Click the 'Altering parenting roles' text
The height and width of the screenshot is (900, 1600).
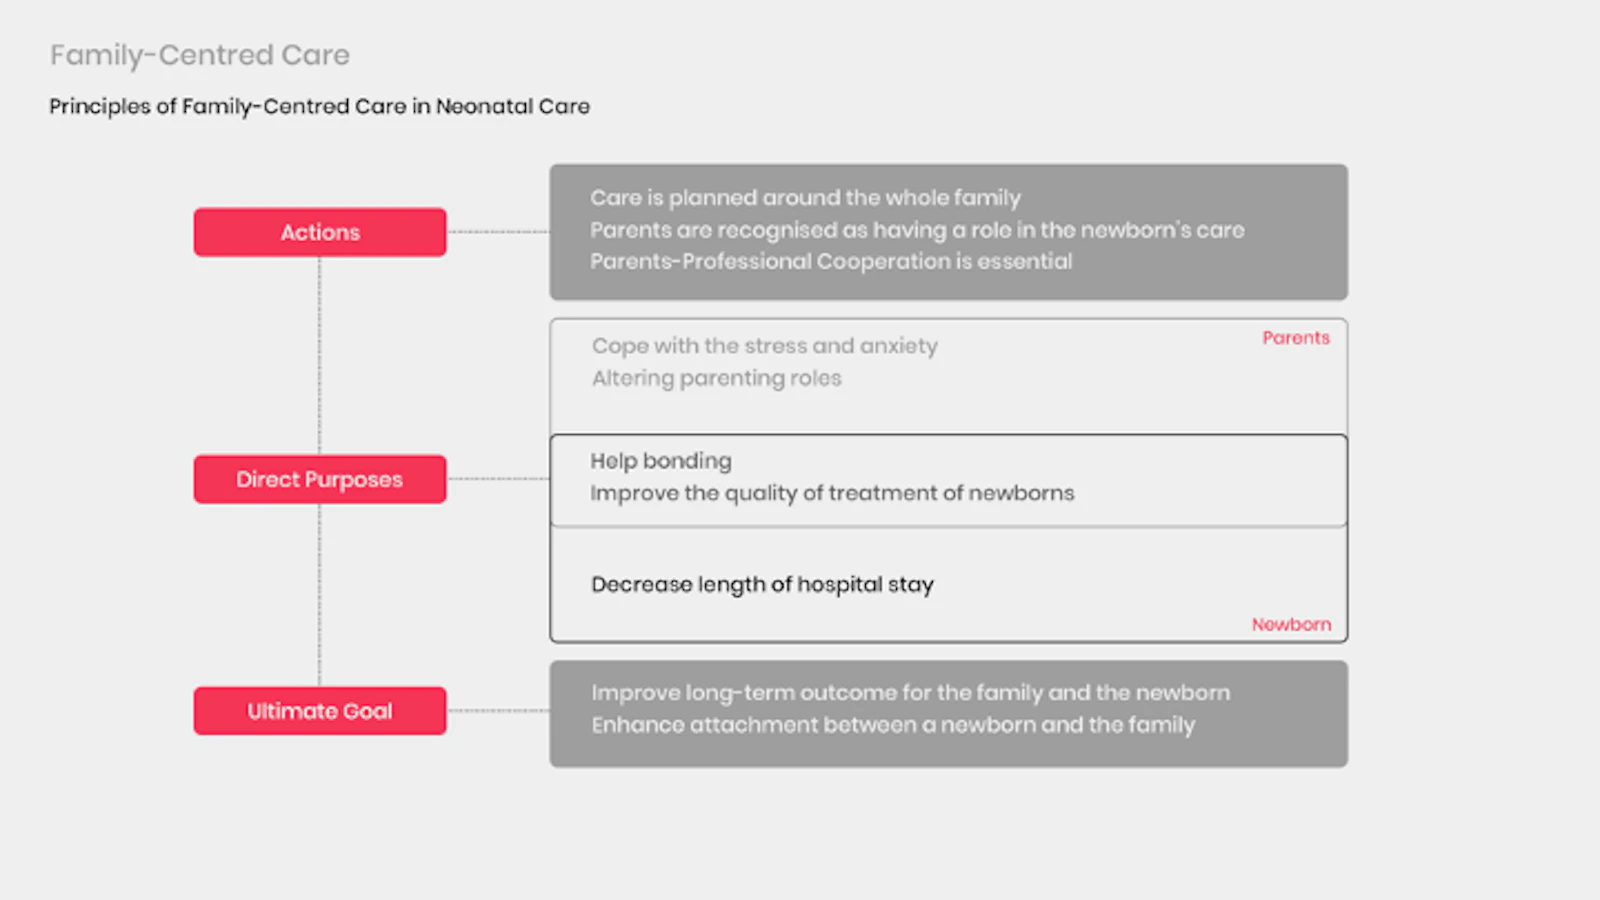point(716,378)
